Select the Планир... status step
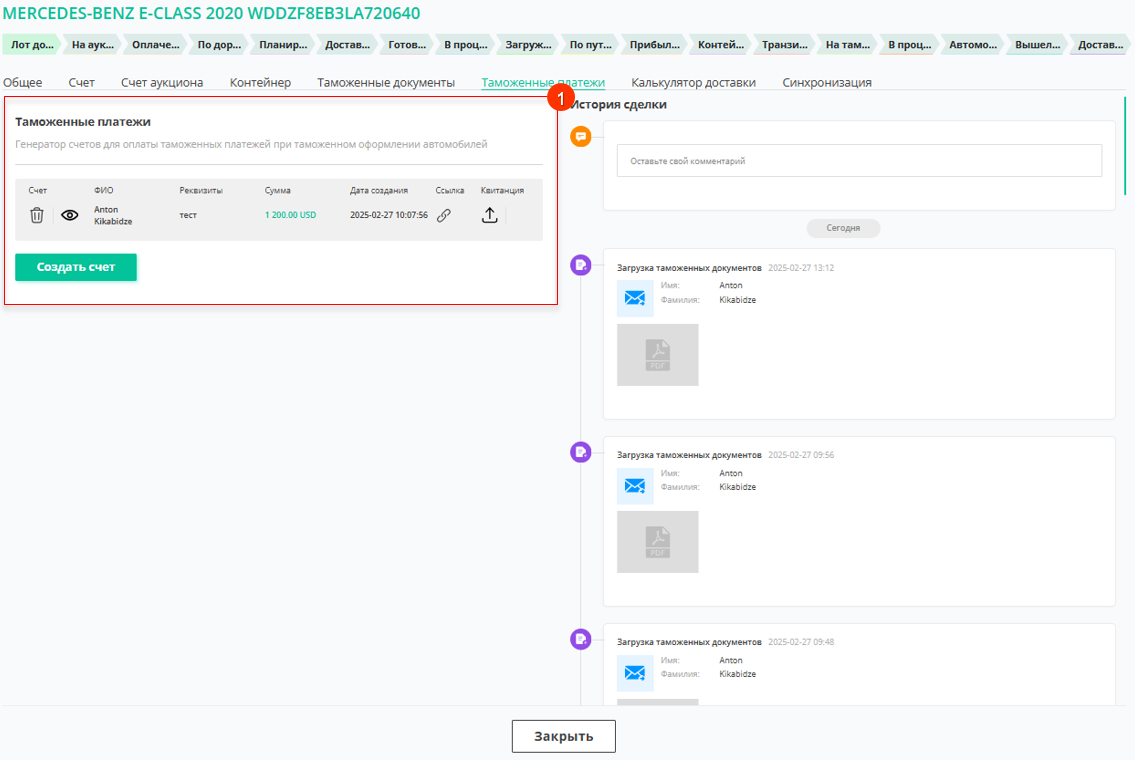 (x=283, y=45)
